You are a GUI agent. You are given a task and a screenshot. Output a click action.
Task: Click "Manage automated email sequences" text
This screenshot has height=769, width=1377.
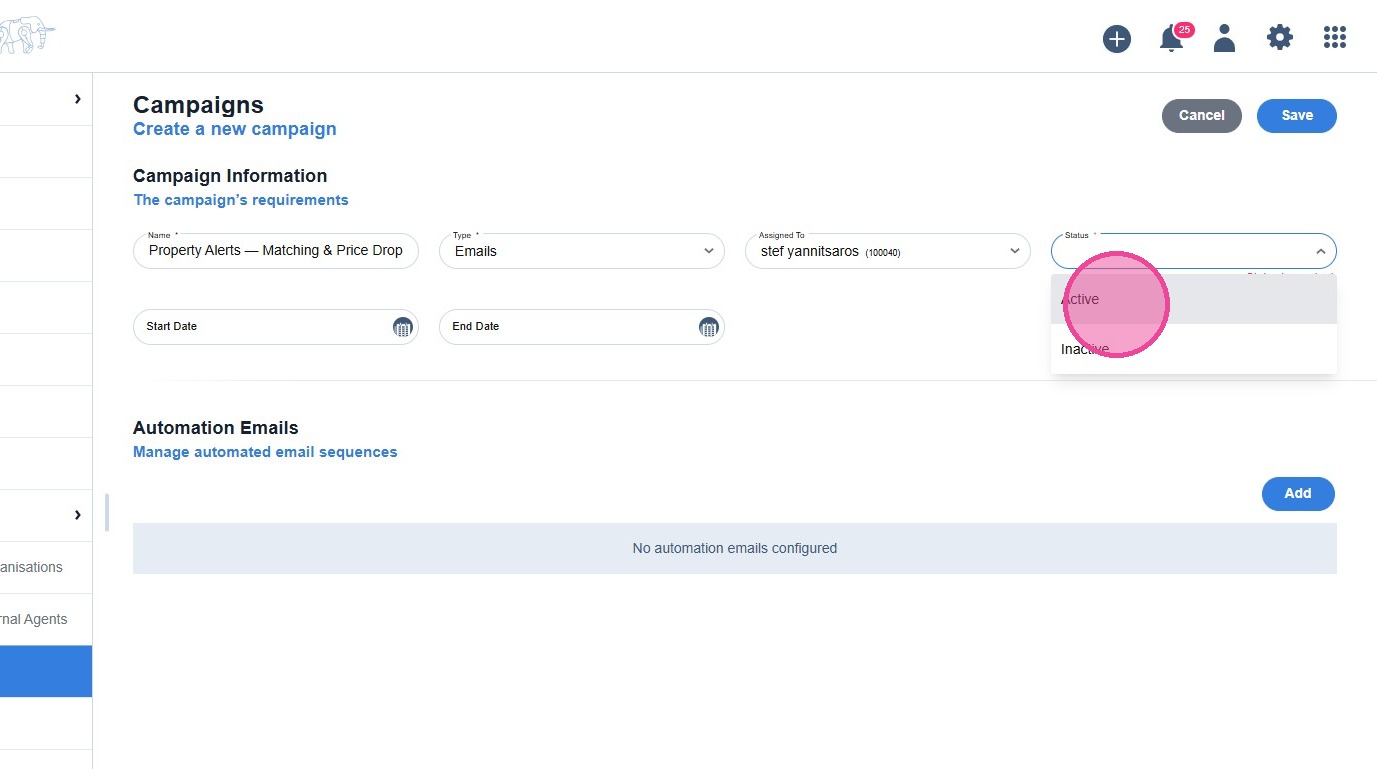coord(265,452)
